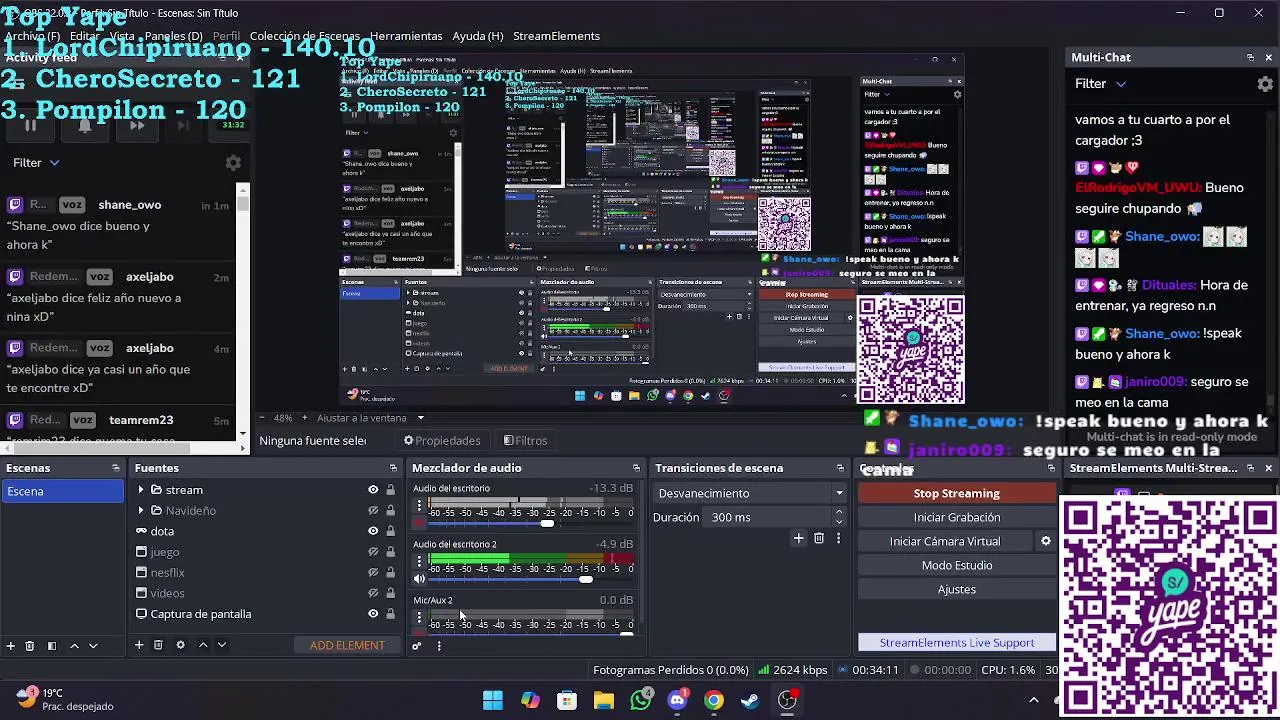
Task: Open the Multi-Chat Filter dropdown
Action: click(1101, 84)
